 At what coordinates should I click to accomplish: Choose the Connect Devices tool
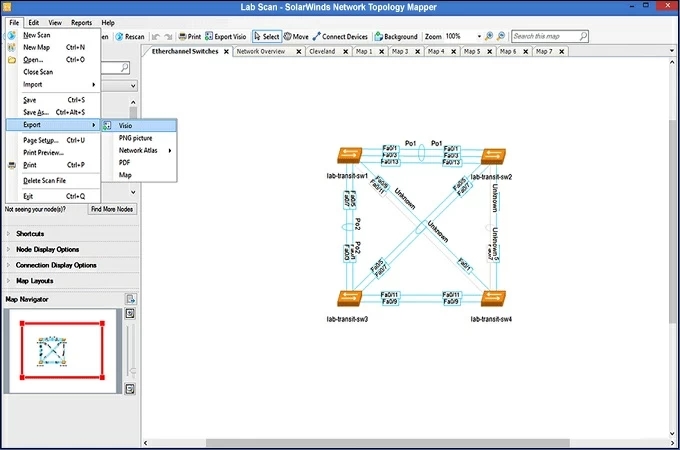[x=340, y=37]
